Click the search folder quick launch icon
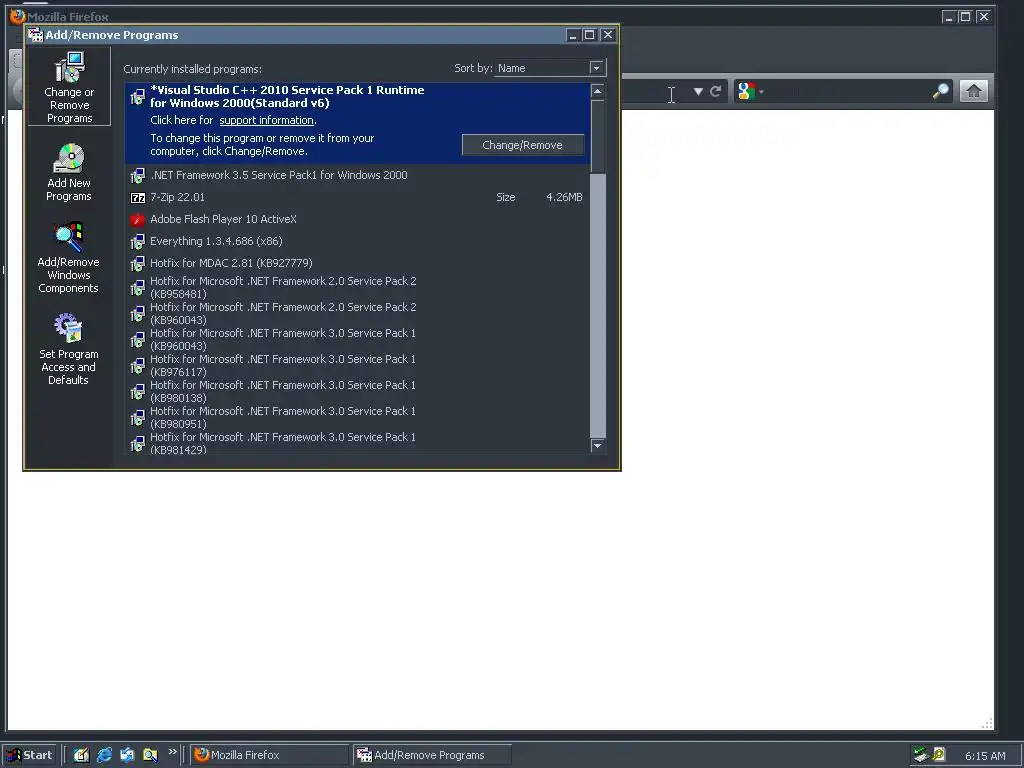Viewport: 1024px width, 768px height. (x=150, y=755)
